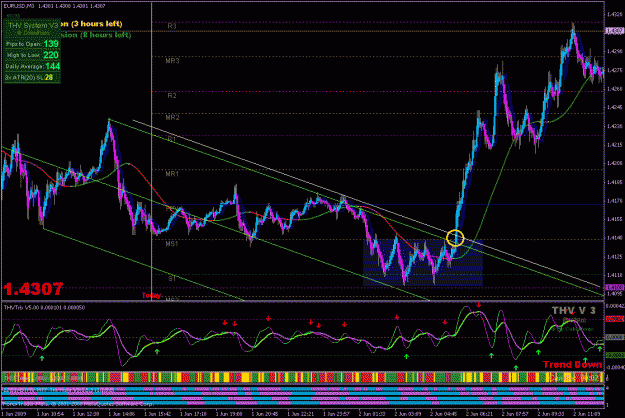This screenshot has height=418, width=625.
Task: Click the large red 1.4307 price display
Action: 33,289
